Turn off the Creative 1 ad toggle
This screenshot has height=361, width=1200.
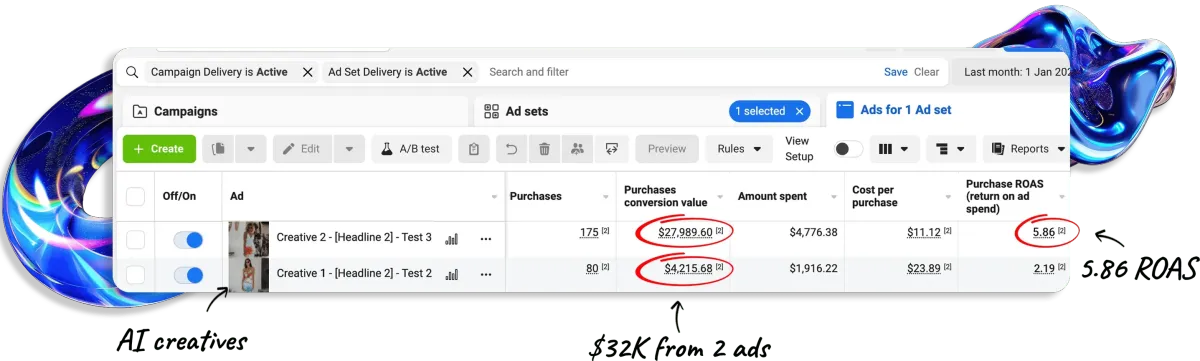pos(188,273)
